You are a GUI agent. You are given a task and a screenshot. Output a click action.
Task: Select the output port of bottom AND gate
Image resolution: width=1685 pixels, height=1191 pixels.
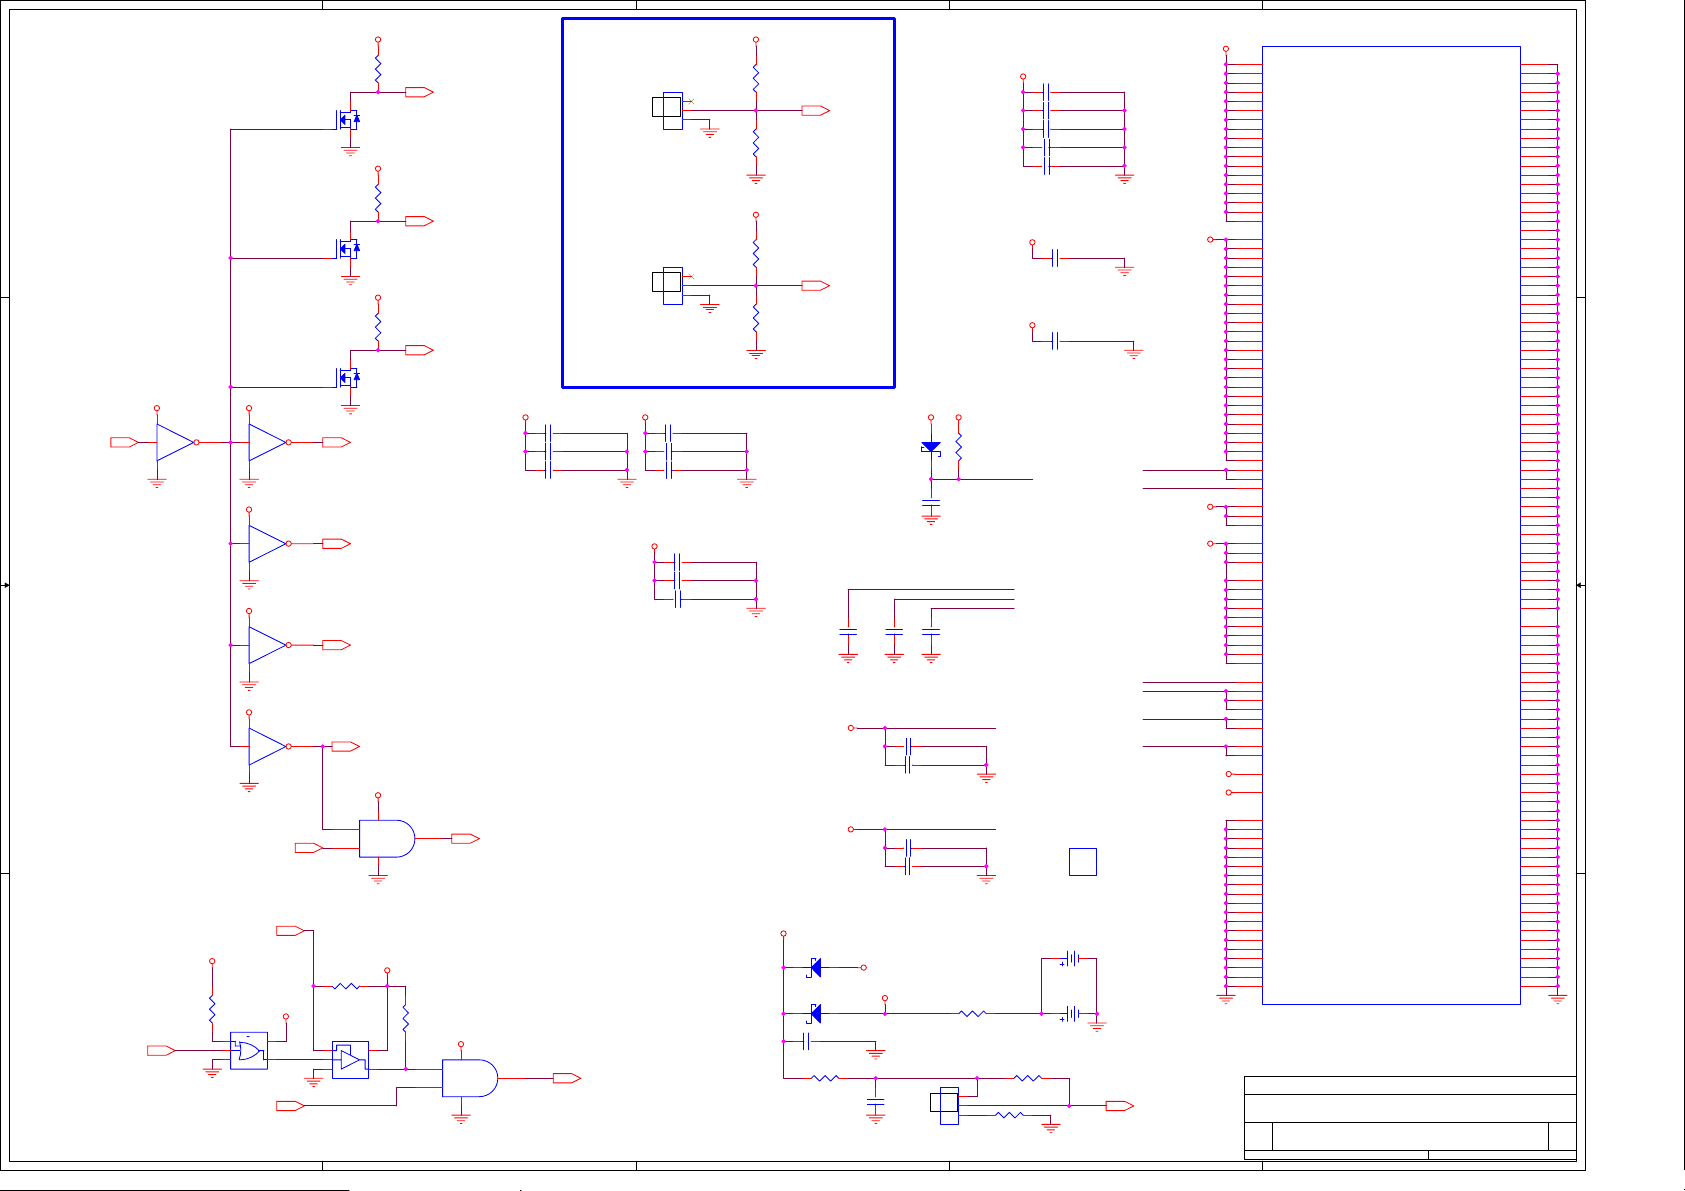567,1078
